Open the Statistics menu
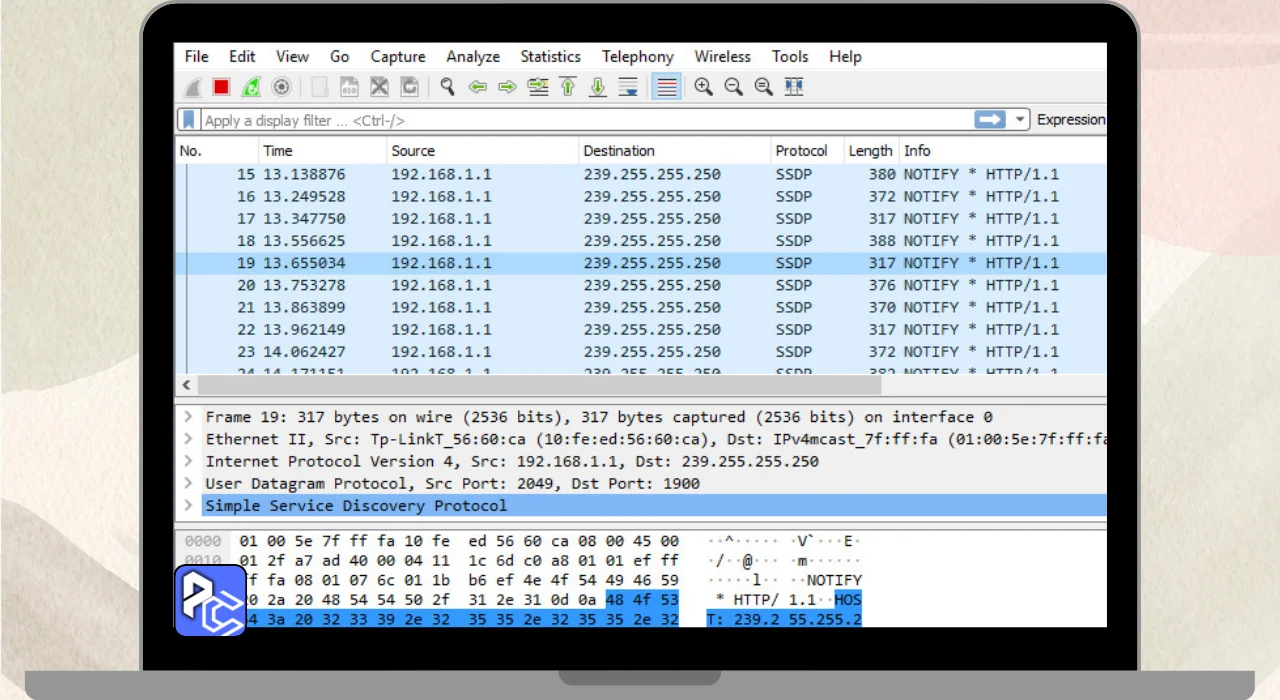Viewport: 1280px width, 700px height. tap(550, 57)
